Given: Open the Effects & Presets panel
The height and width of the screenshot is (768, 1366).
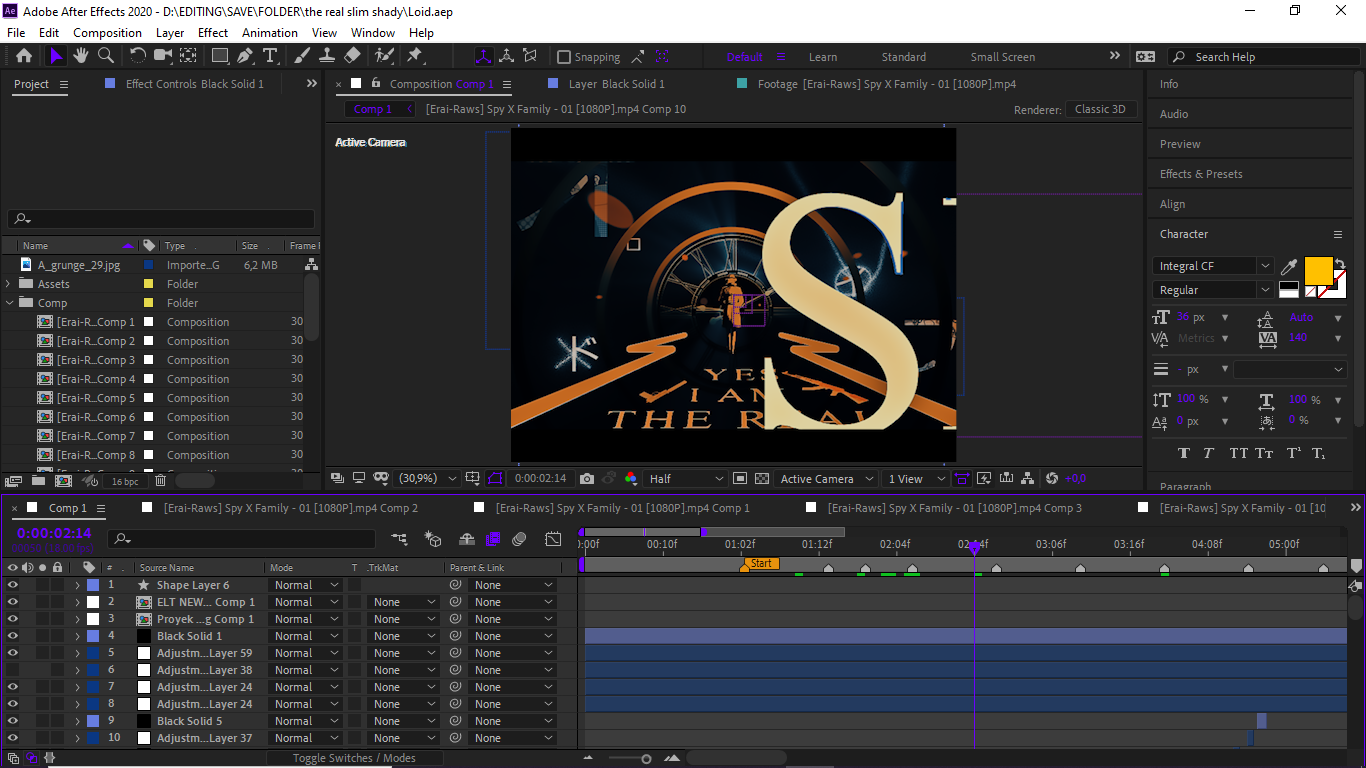Looking at the screenshot, I should click(x=1201, y=174).
